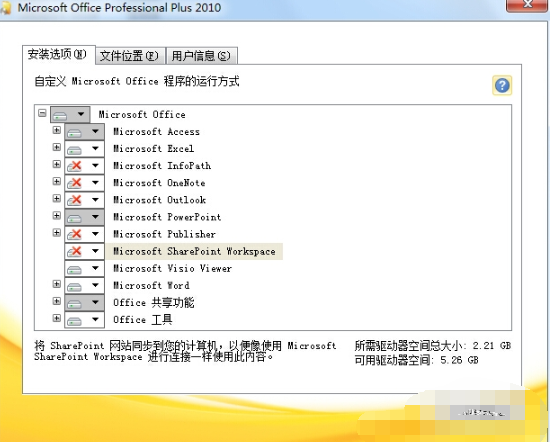The width and height of the screenshot is (550, 442).
Task: Click the drive icon beside Microsoft Office root
Action: point(60,116)
